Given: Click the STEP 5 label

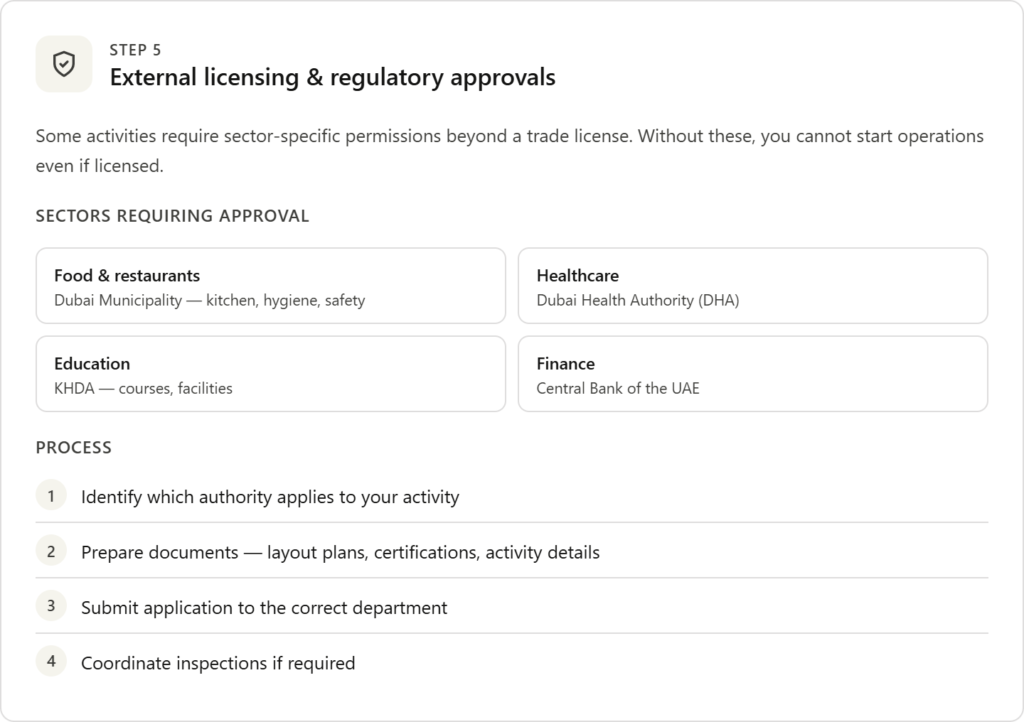Looking at the screenshot, I should point(135,50).
